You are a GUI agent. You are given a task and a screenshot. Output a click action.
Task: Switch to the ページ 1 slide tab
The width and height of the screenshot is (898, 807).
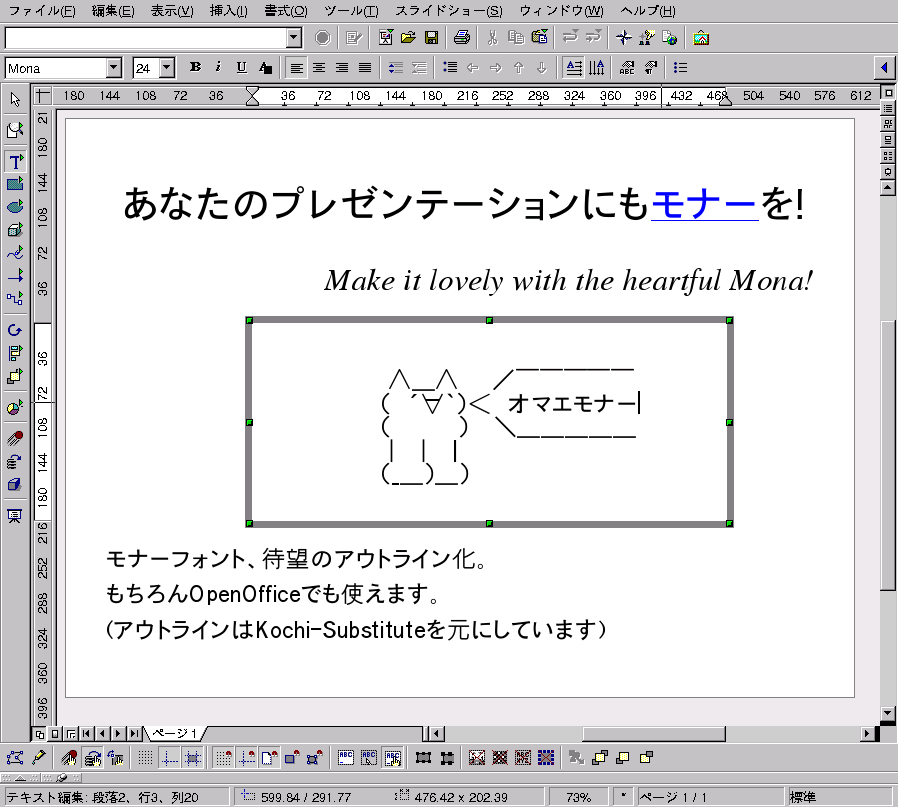(175, 733)
